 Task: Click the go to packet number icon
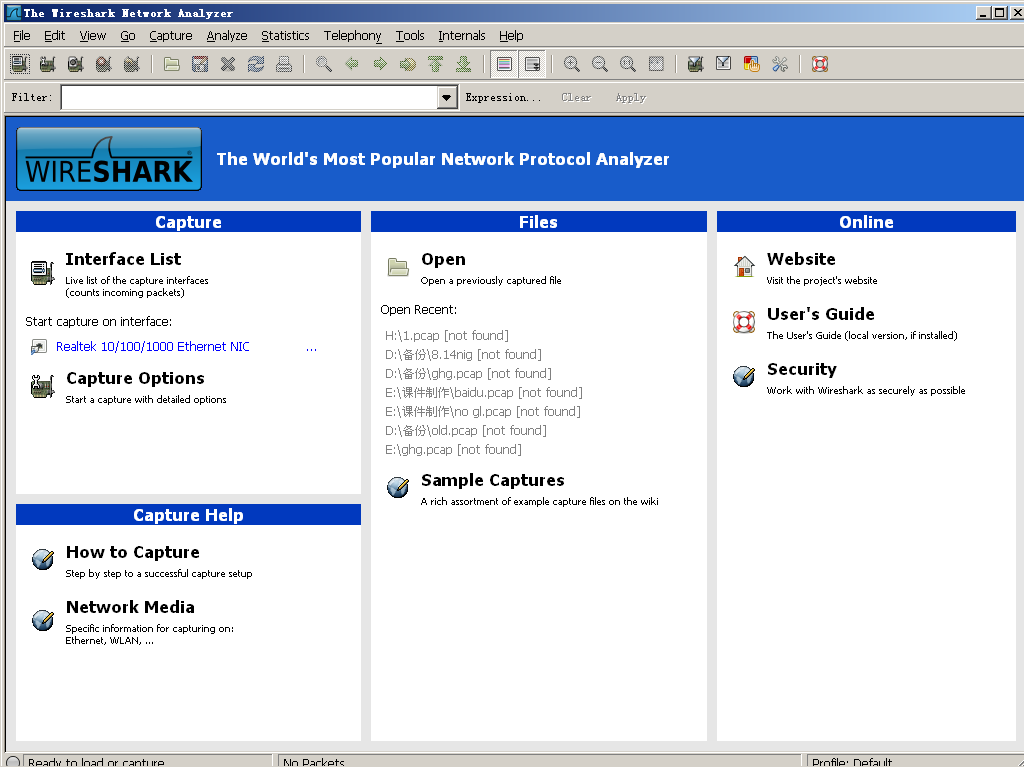[x=408, y=63]
